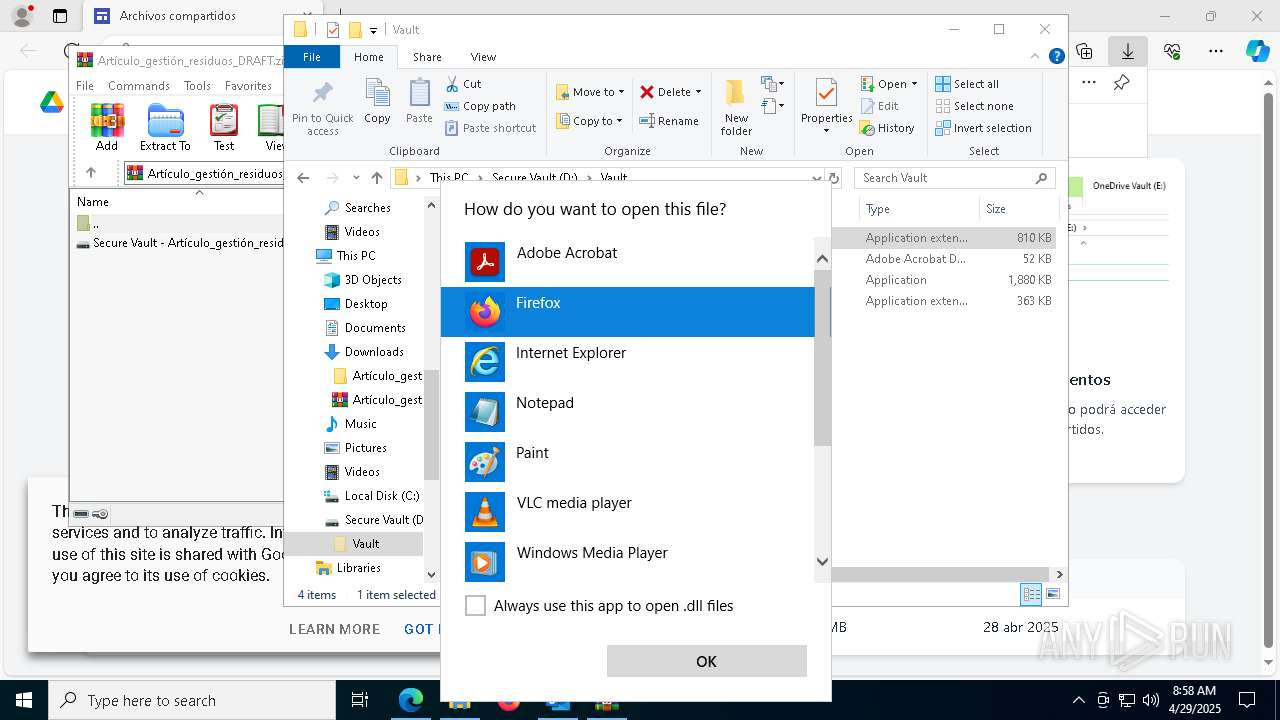Click the WinRAR Test toolbar icon
This screenshot has width=1280, height=720.
coord(224,127)
